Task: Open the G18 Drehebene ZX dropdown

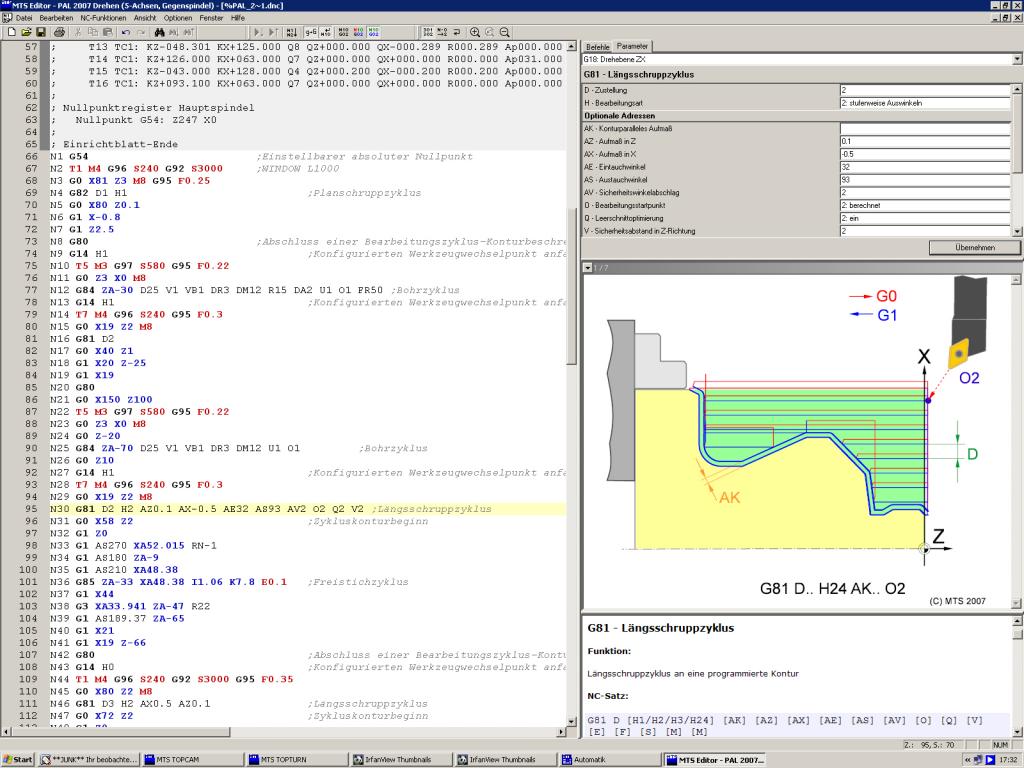Action: [x=1017, y=59]
